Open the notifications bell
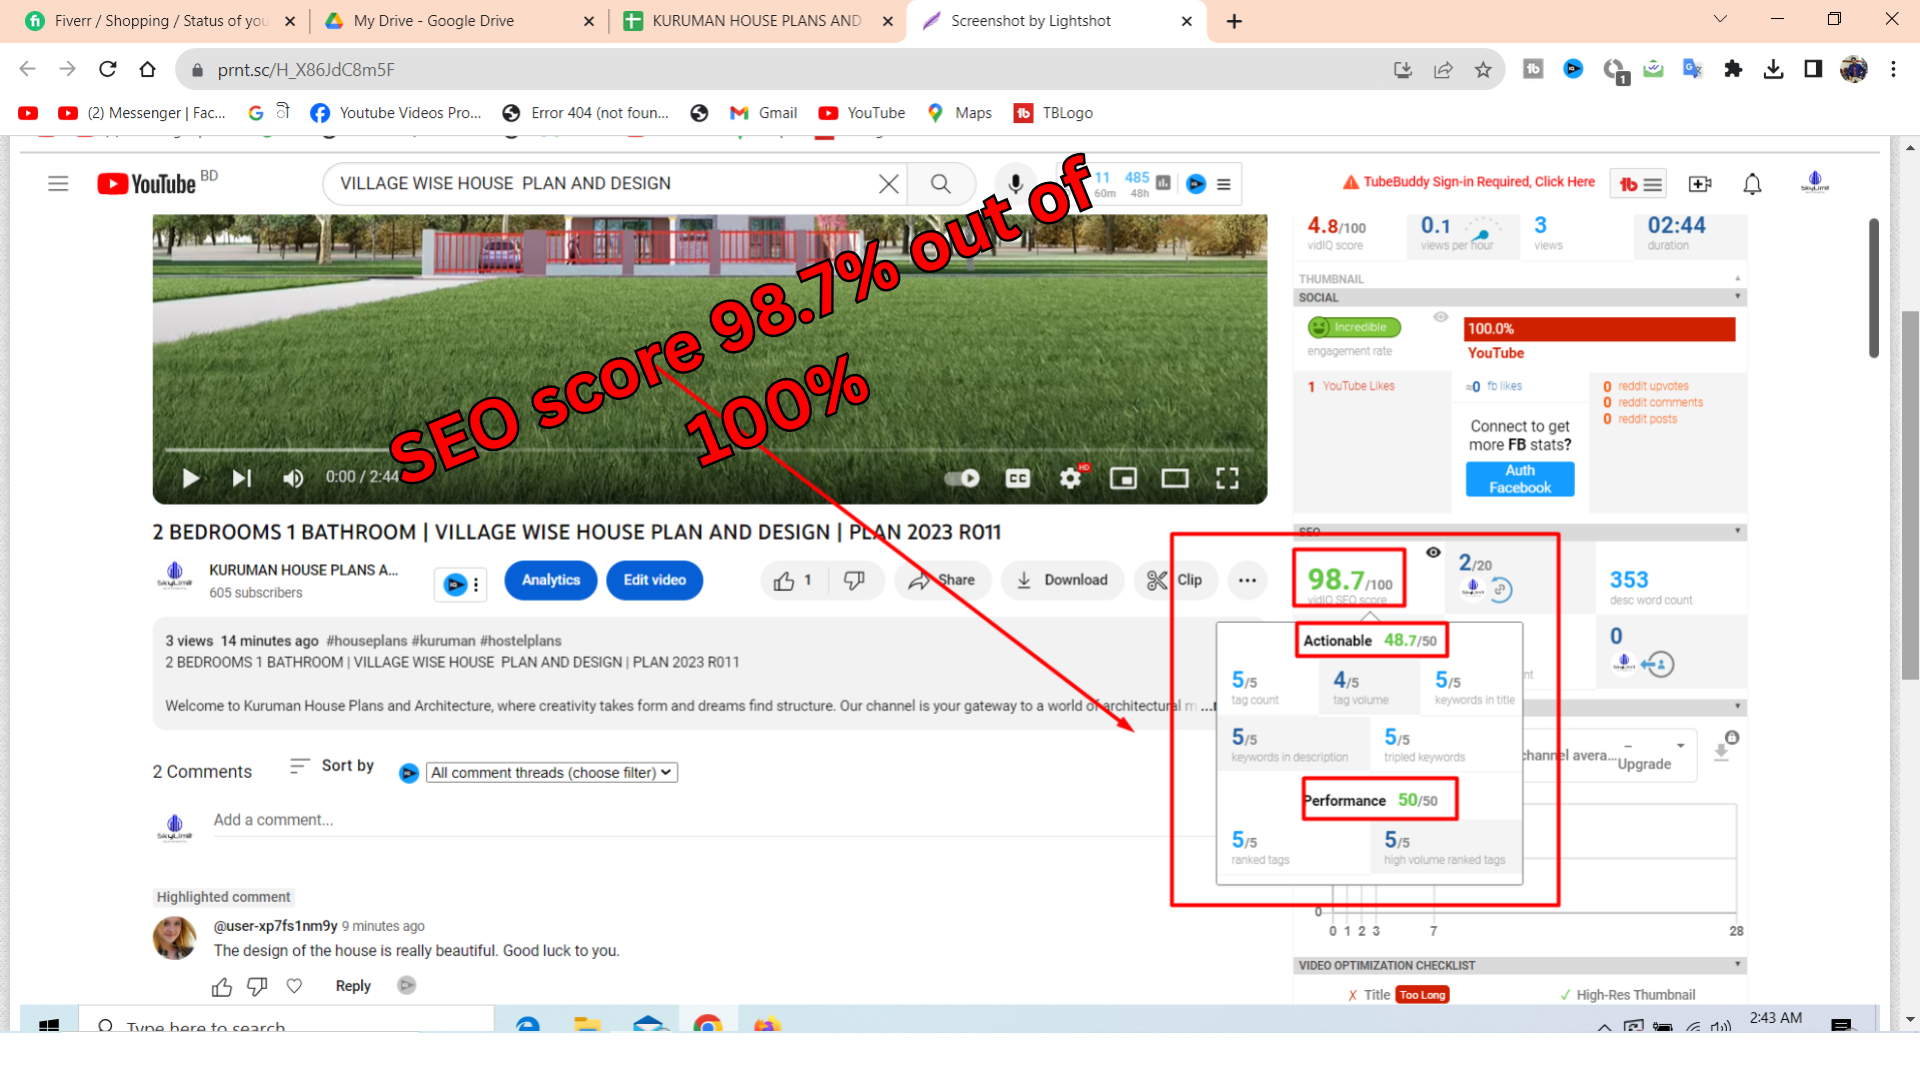 [1752, 184]
